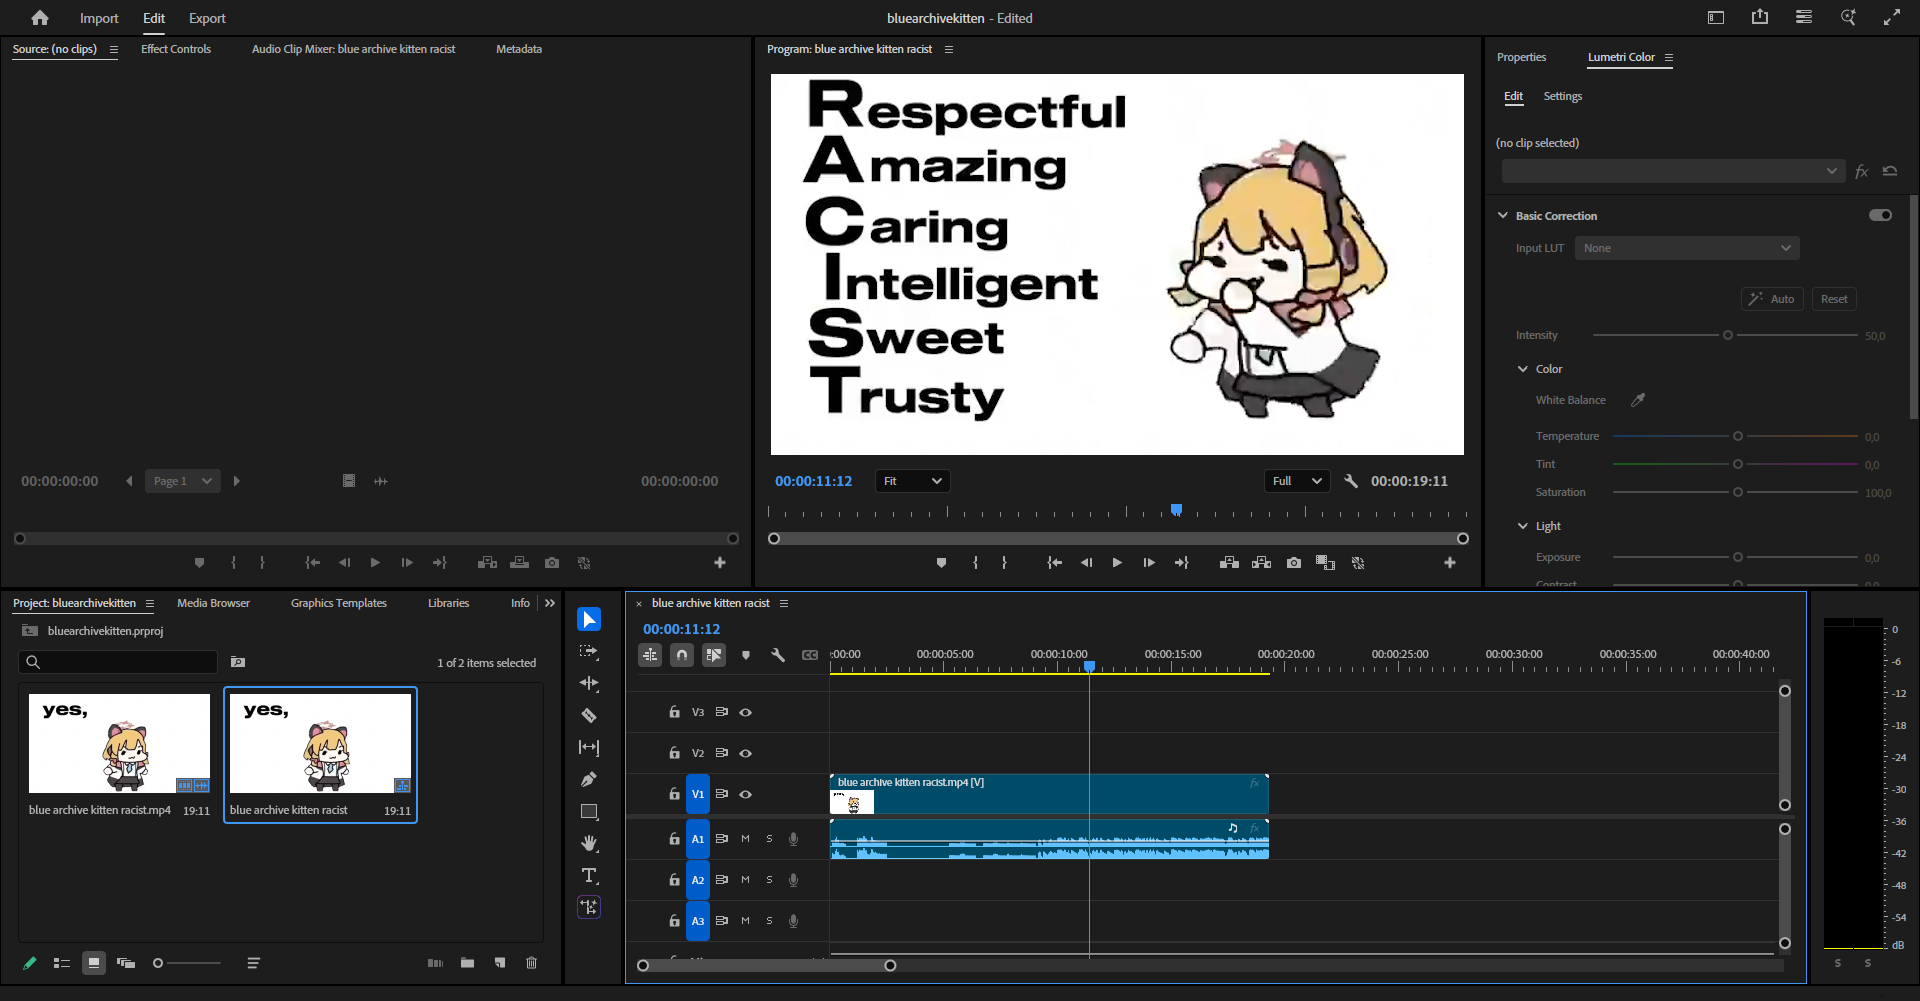
Task: Solo audio track A2
Action: [x=769, y=880]
